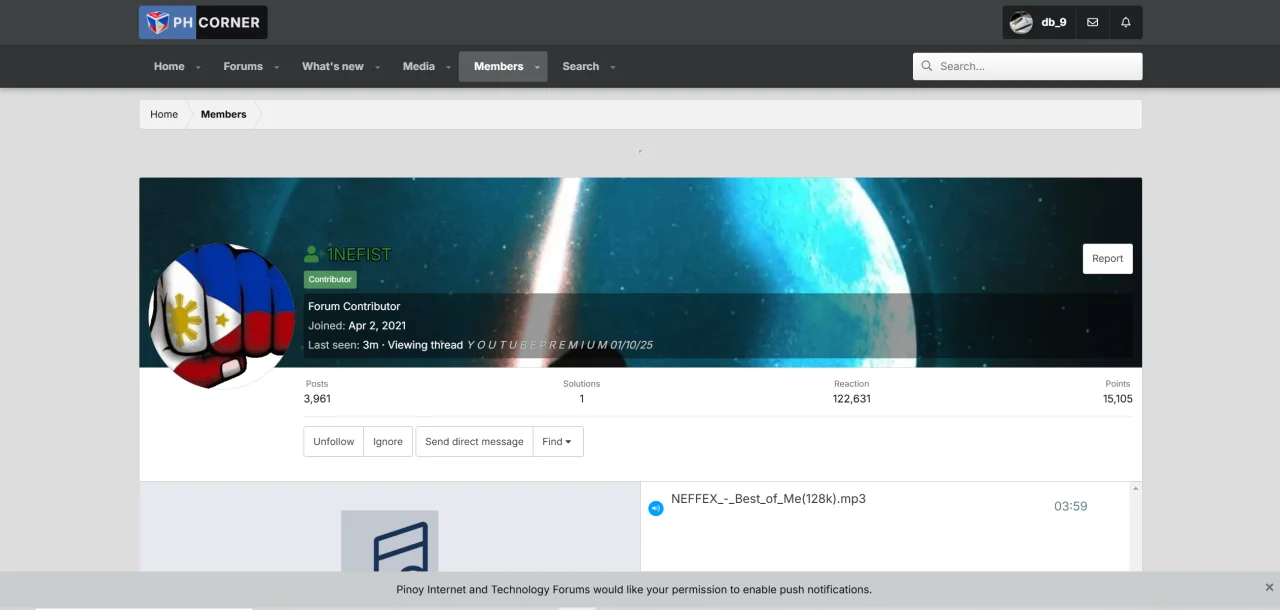Open the 1NEFIST fist avatar image
The width and height of the screenshot is (1280, 610).
pos(221,315)
